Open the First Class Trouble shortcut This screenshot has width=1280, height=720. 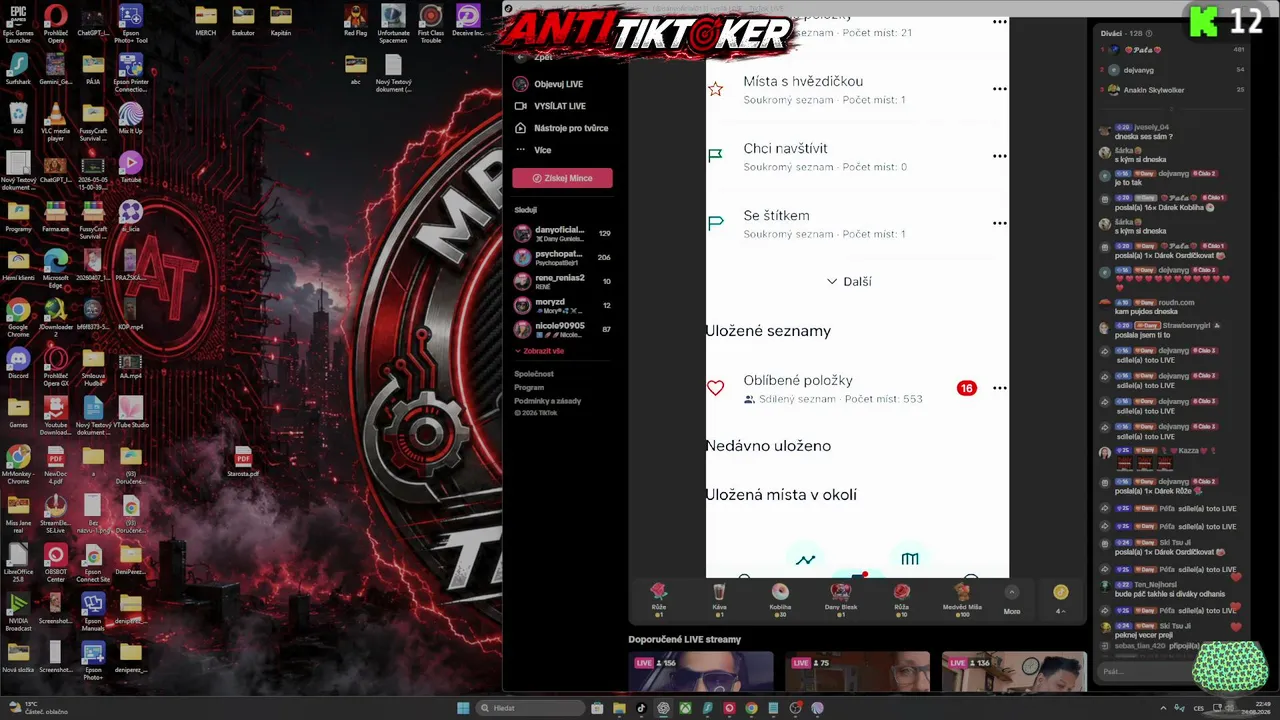431,24
